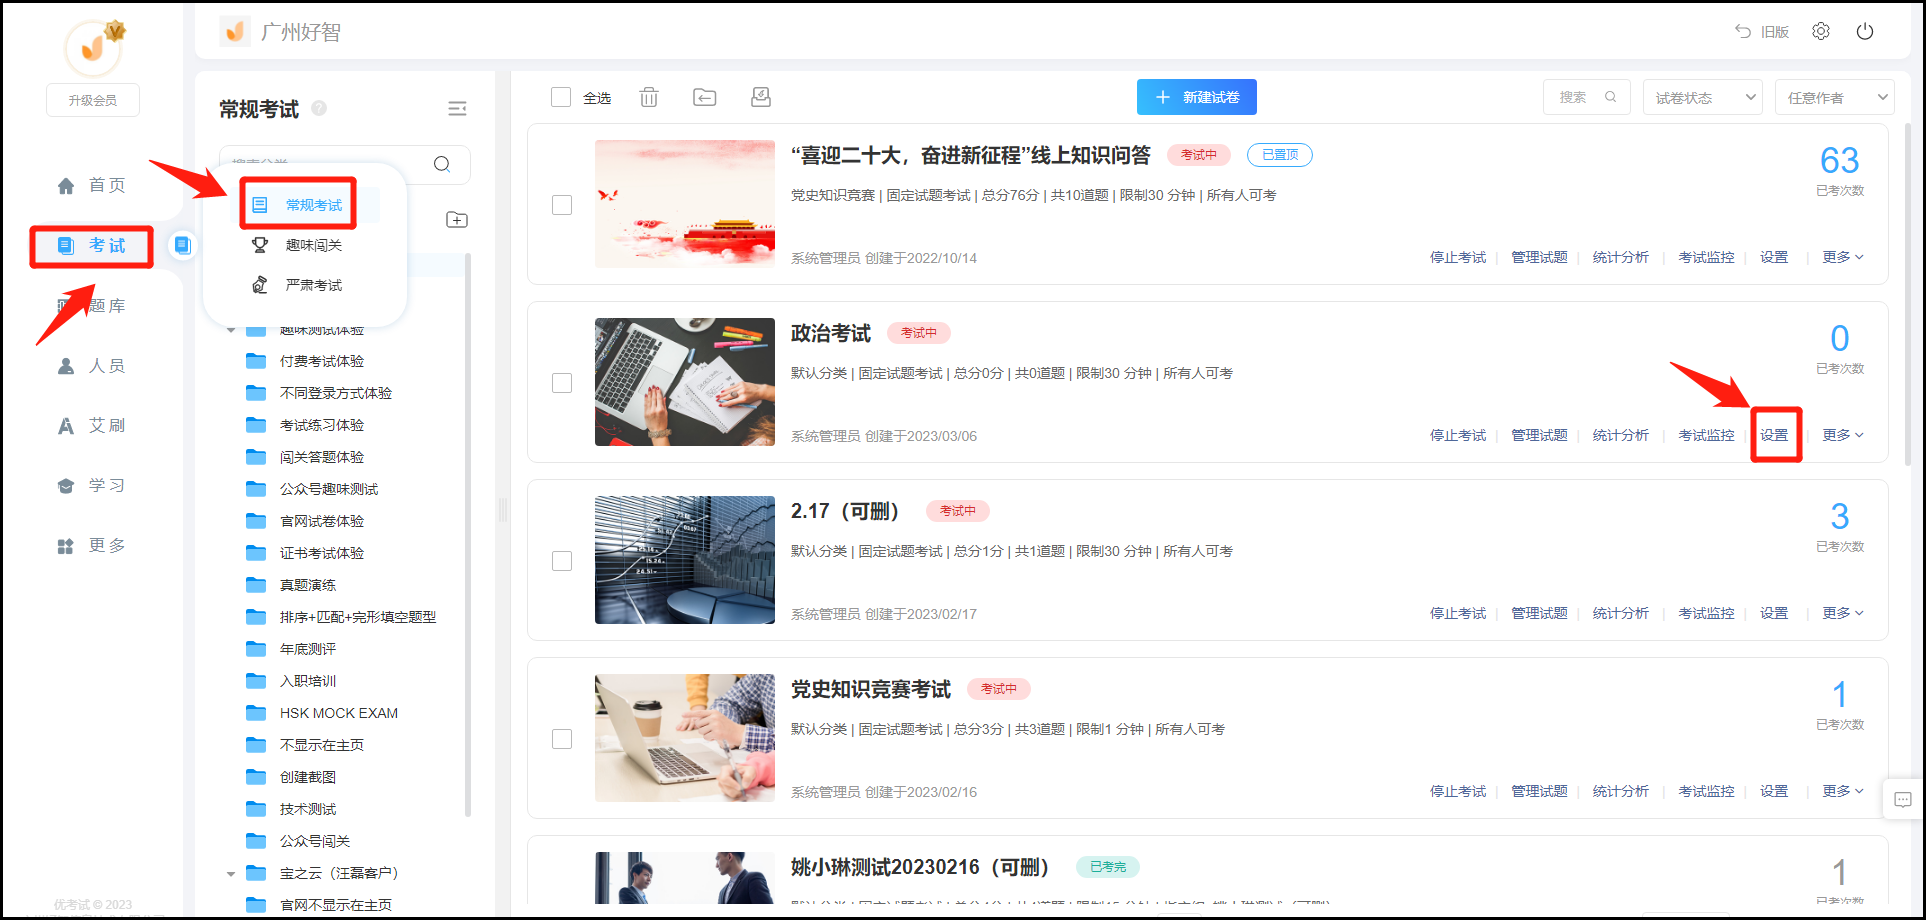Open the 考试 section in sidebar

92,247
